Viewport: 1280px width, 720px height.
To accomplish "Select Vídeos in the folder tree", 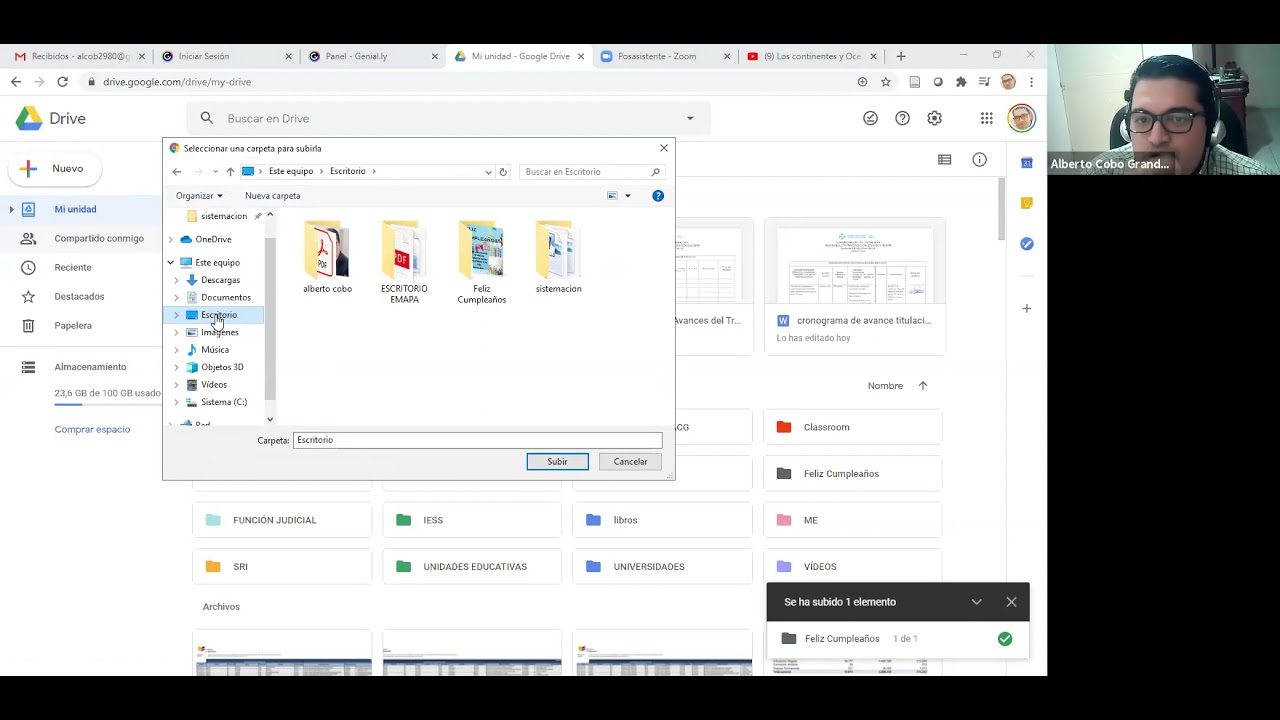I will 213,385.
